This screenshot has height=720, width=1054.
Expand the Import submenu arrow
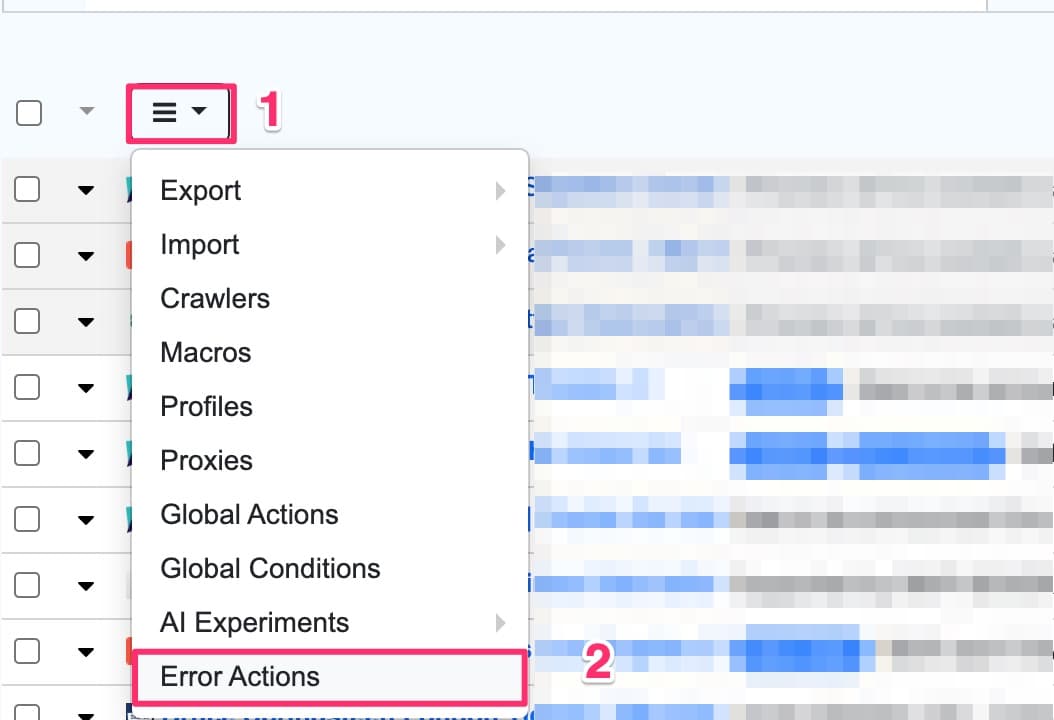(501, 244)
